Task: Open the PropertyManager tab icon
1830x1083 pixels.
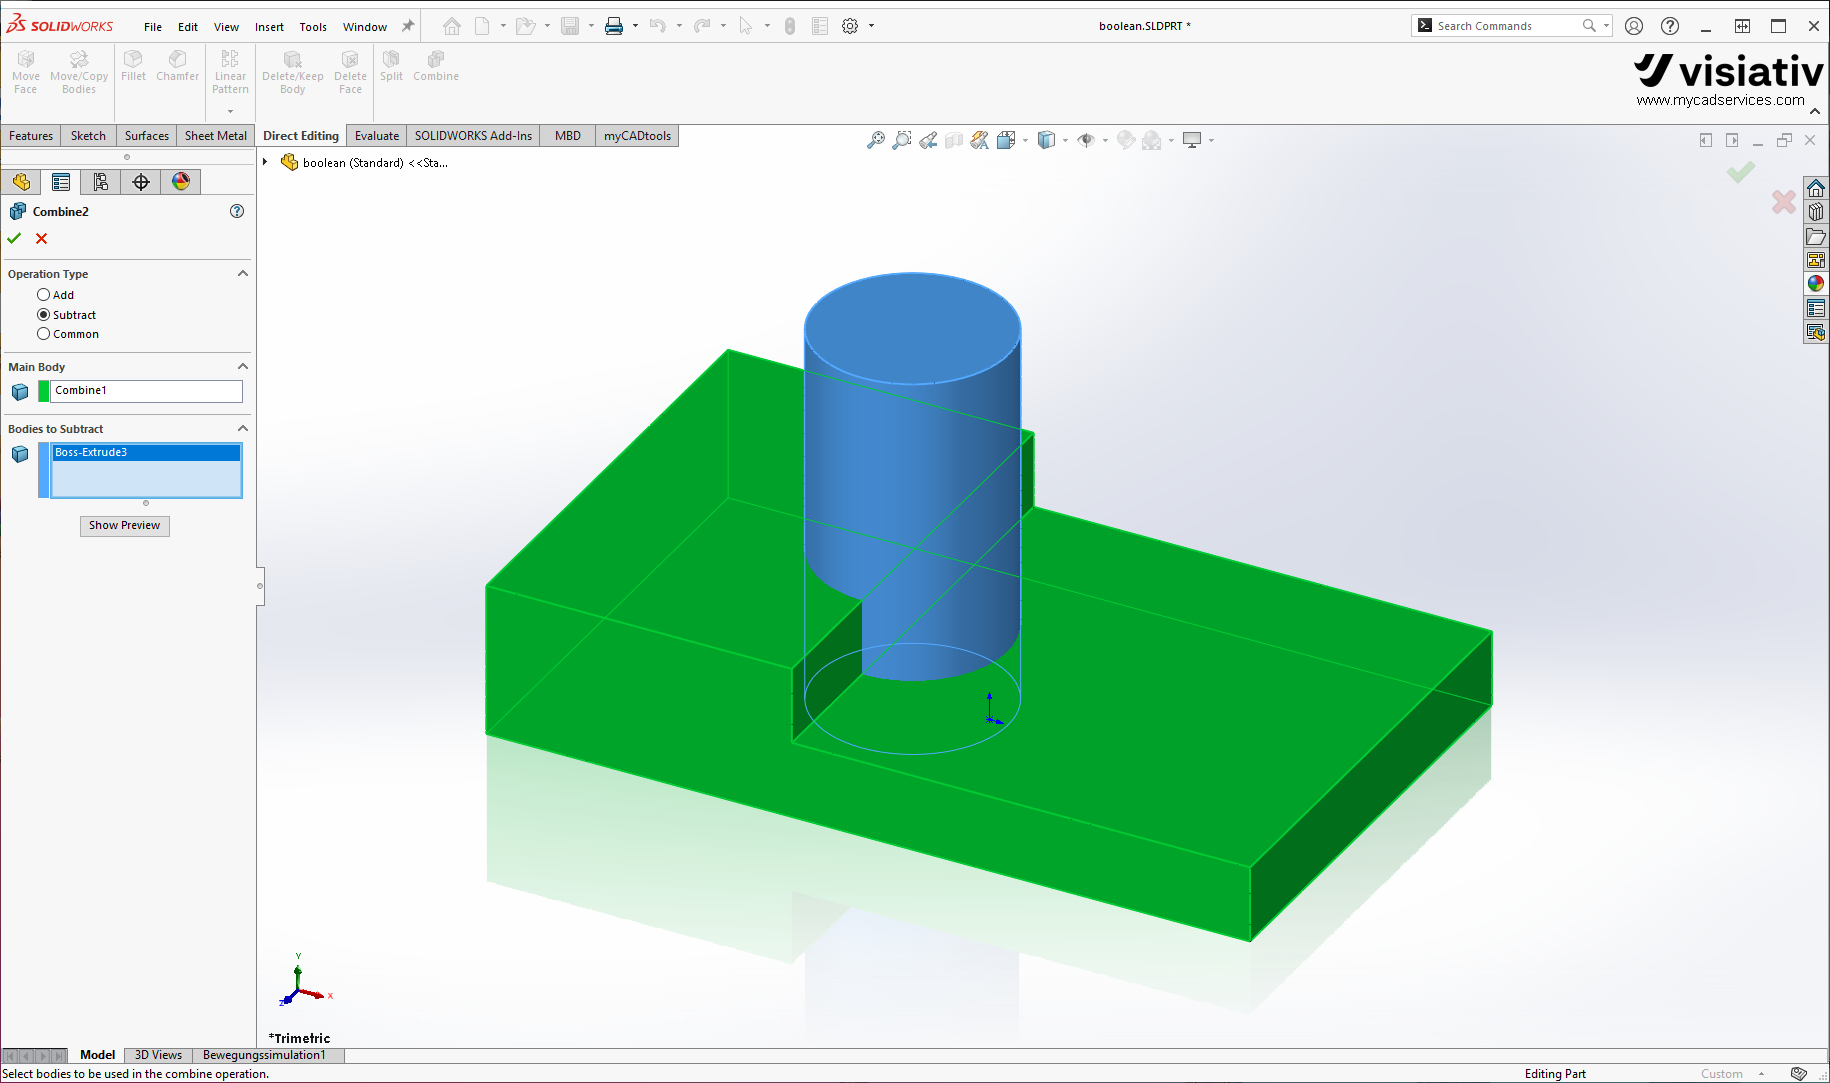Action: [x=61, y=182]
